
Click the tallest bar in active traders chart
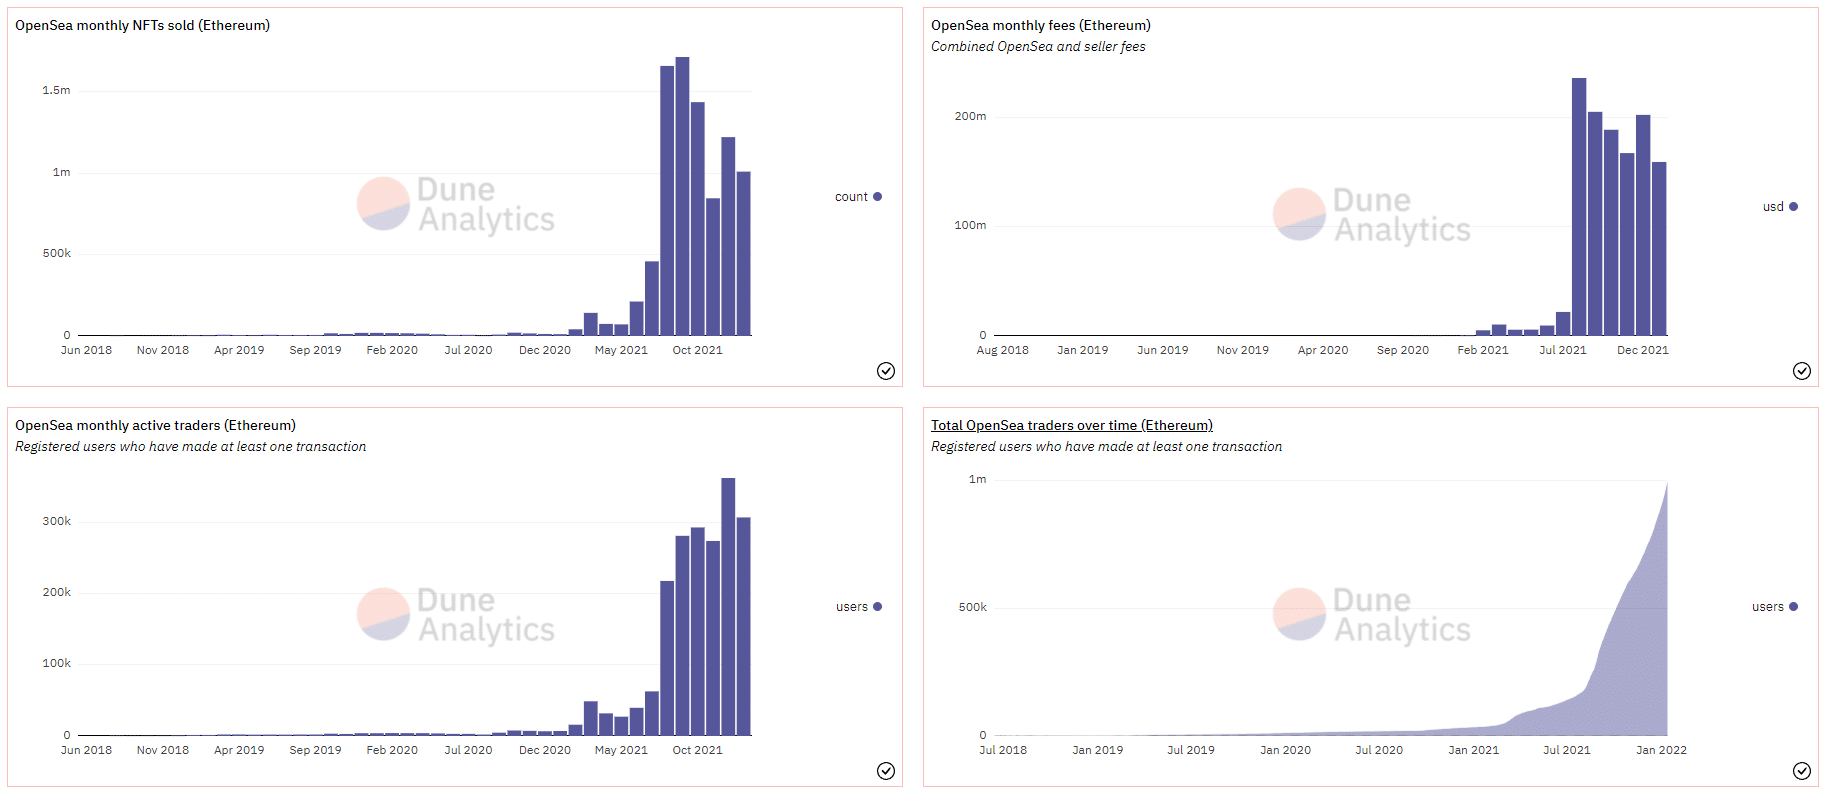click(x=728, y=606)
